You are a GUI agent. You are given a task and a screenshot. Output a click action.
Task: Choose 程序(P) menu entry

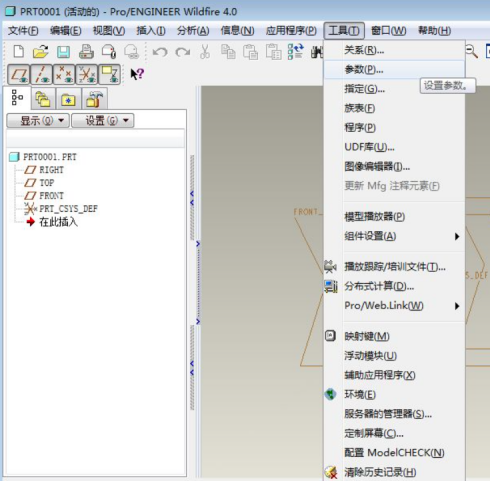tap(394, 128)
